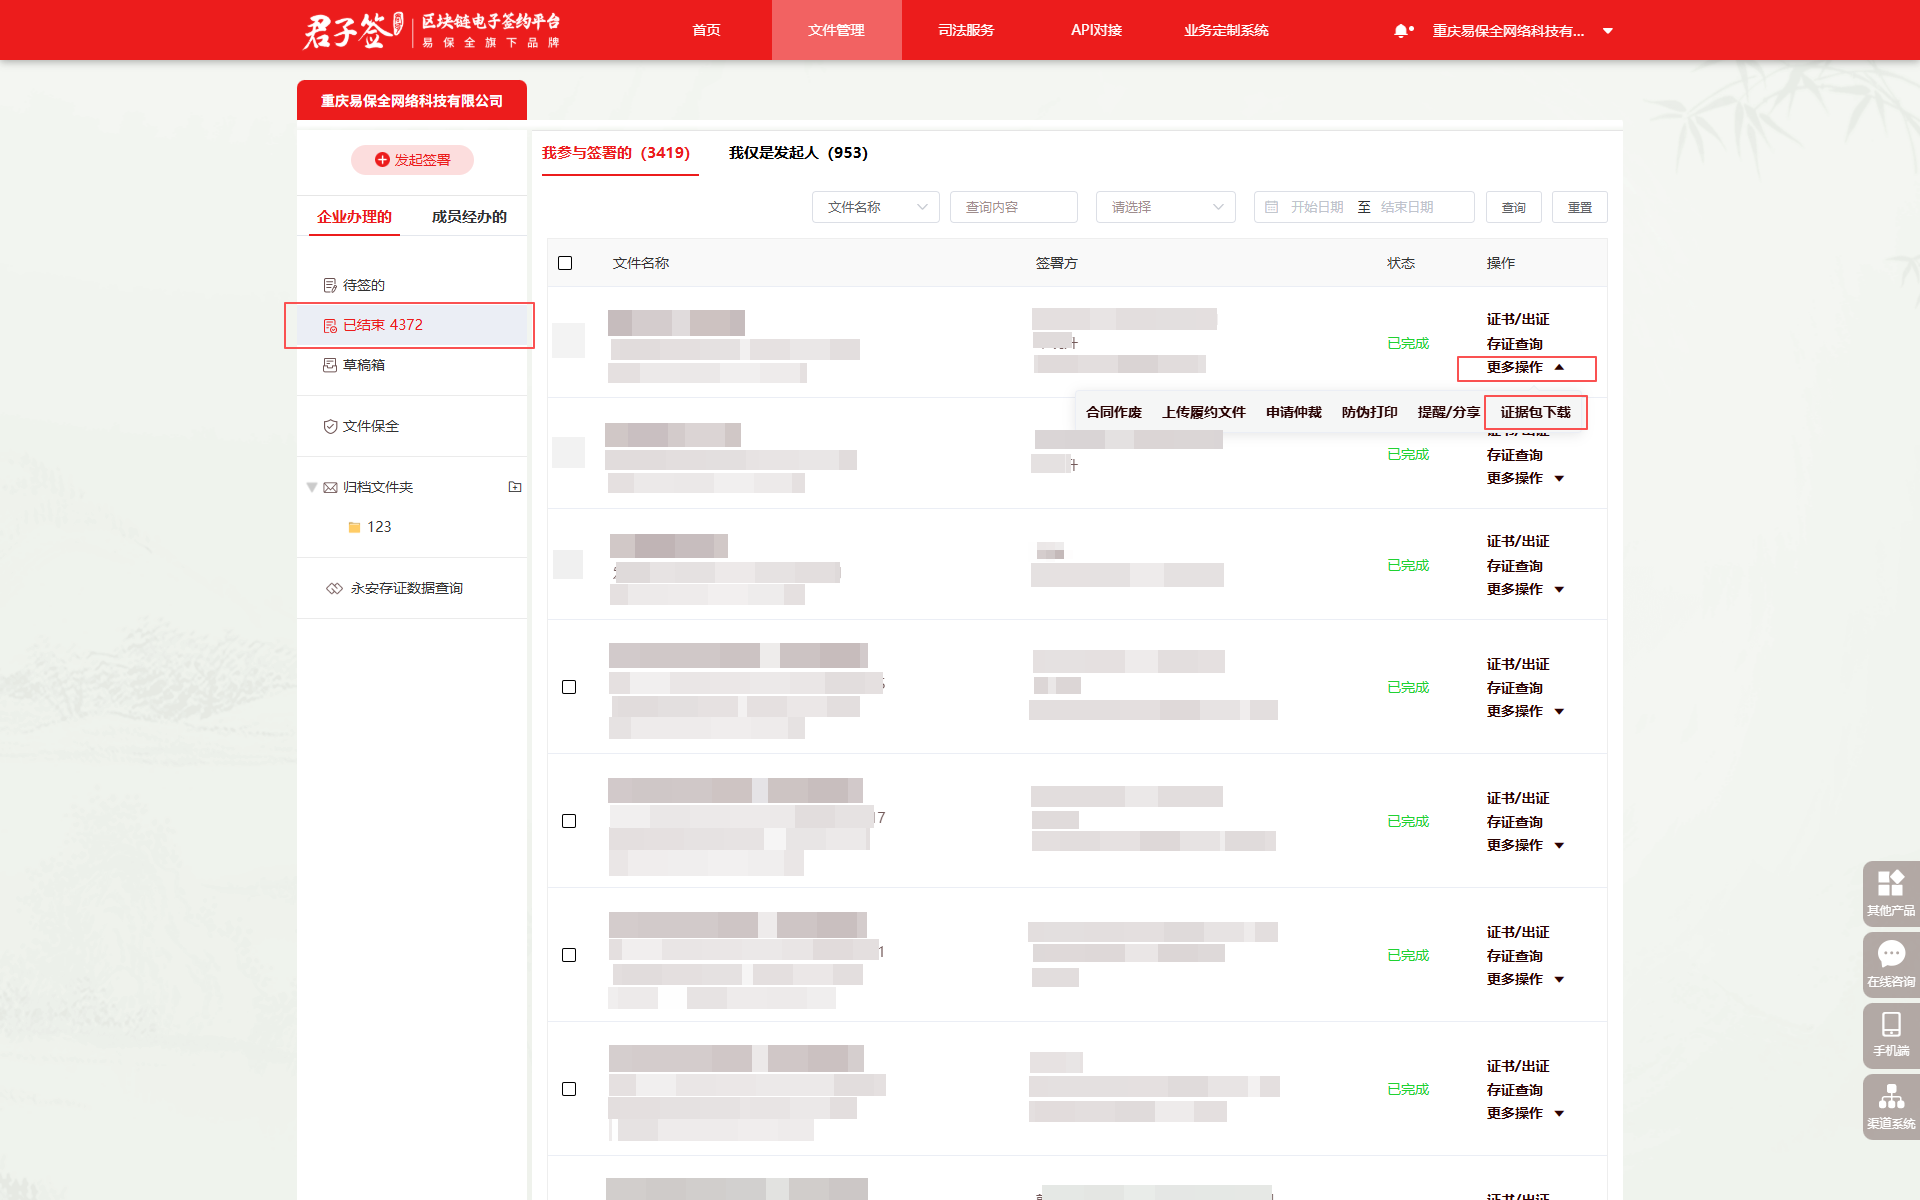Open 在线咨询 chat icon
Screen dimensions: 1920x1200
(1890, 963)
